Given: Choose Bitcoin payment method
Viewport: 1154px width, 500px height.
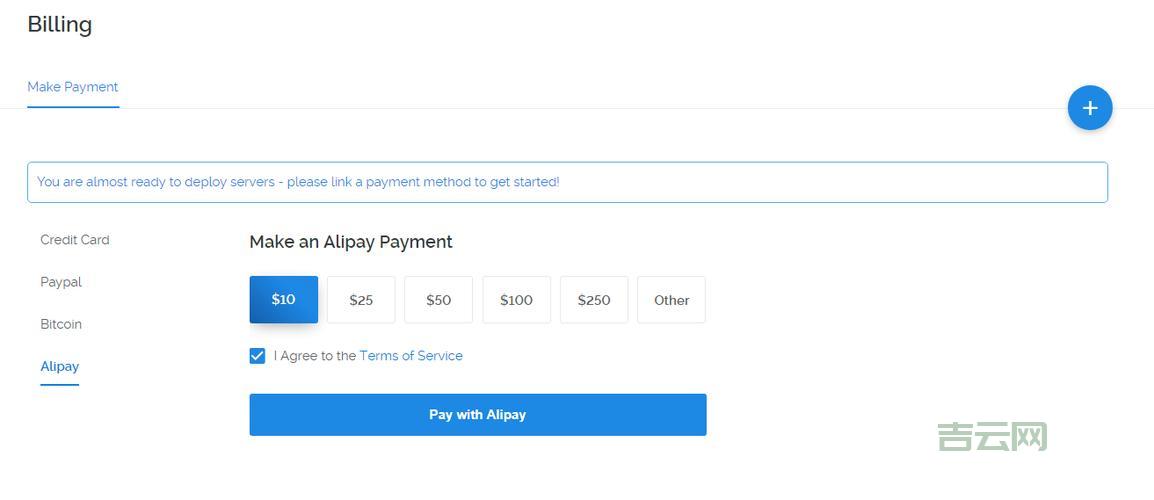Looking at the screenshot, I should tap(61, 324).
